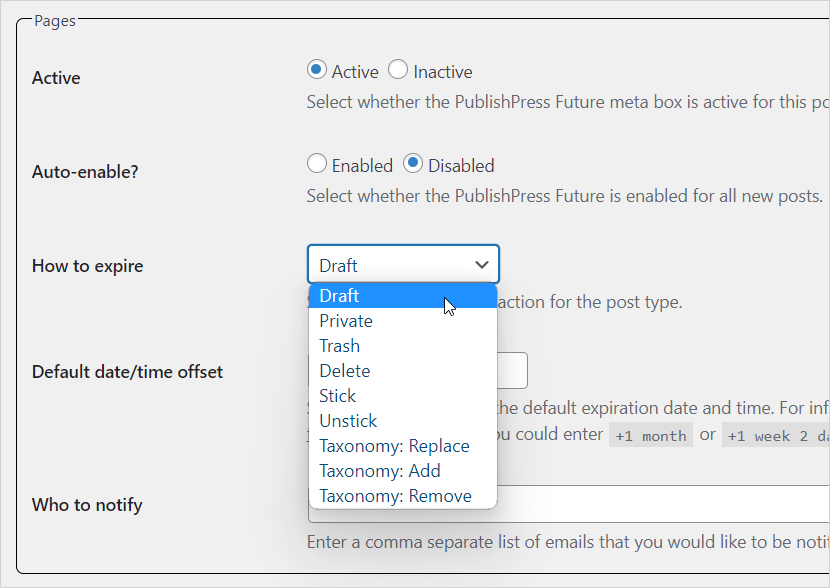The height and width of the screenshot is (588, 830).
Task: Click the Pages section label
Action: pos(55,19)
